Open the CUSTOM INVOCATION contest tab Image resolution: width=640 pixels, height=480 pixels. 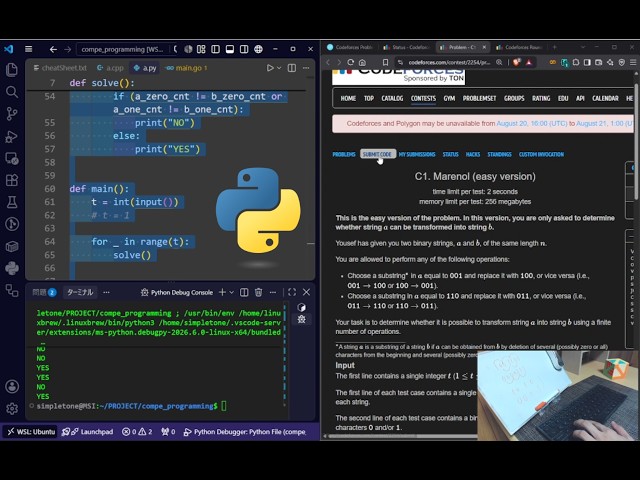[541, 154]
